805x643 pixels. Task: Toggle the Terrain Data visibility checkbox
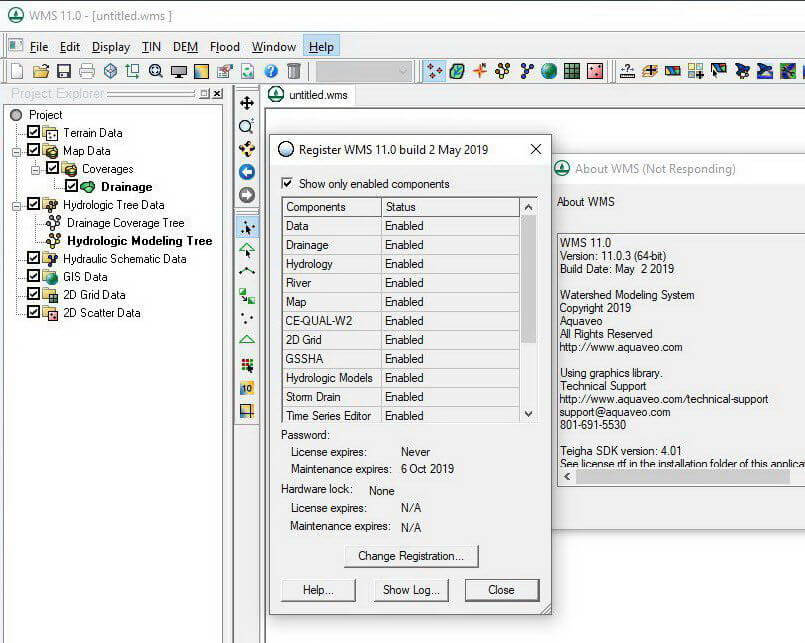33,133
